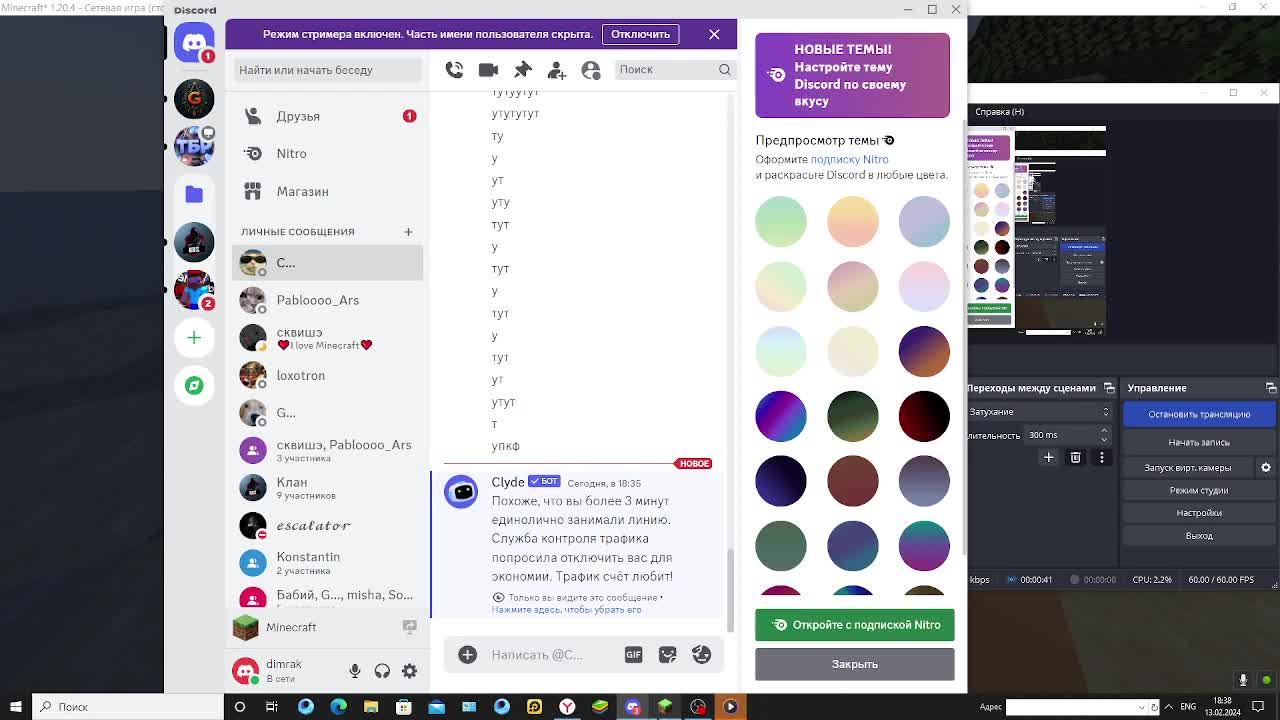Start a video call in chat header

click(x=488, y=69)
